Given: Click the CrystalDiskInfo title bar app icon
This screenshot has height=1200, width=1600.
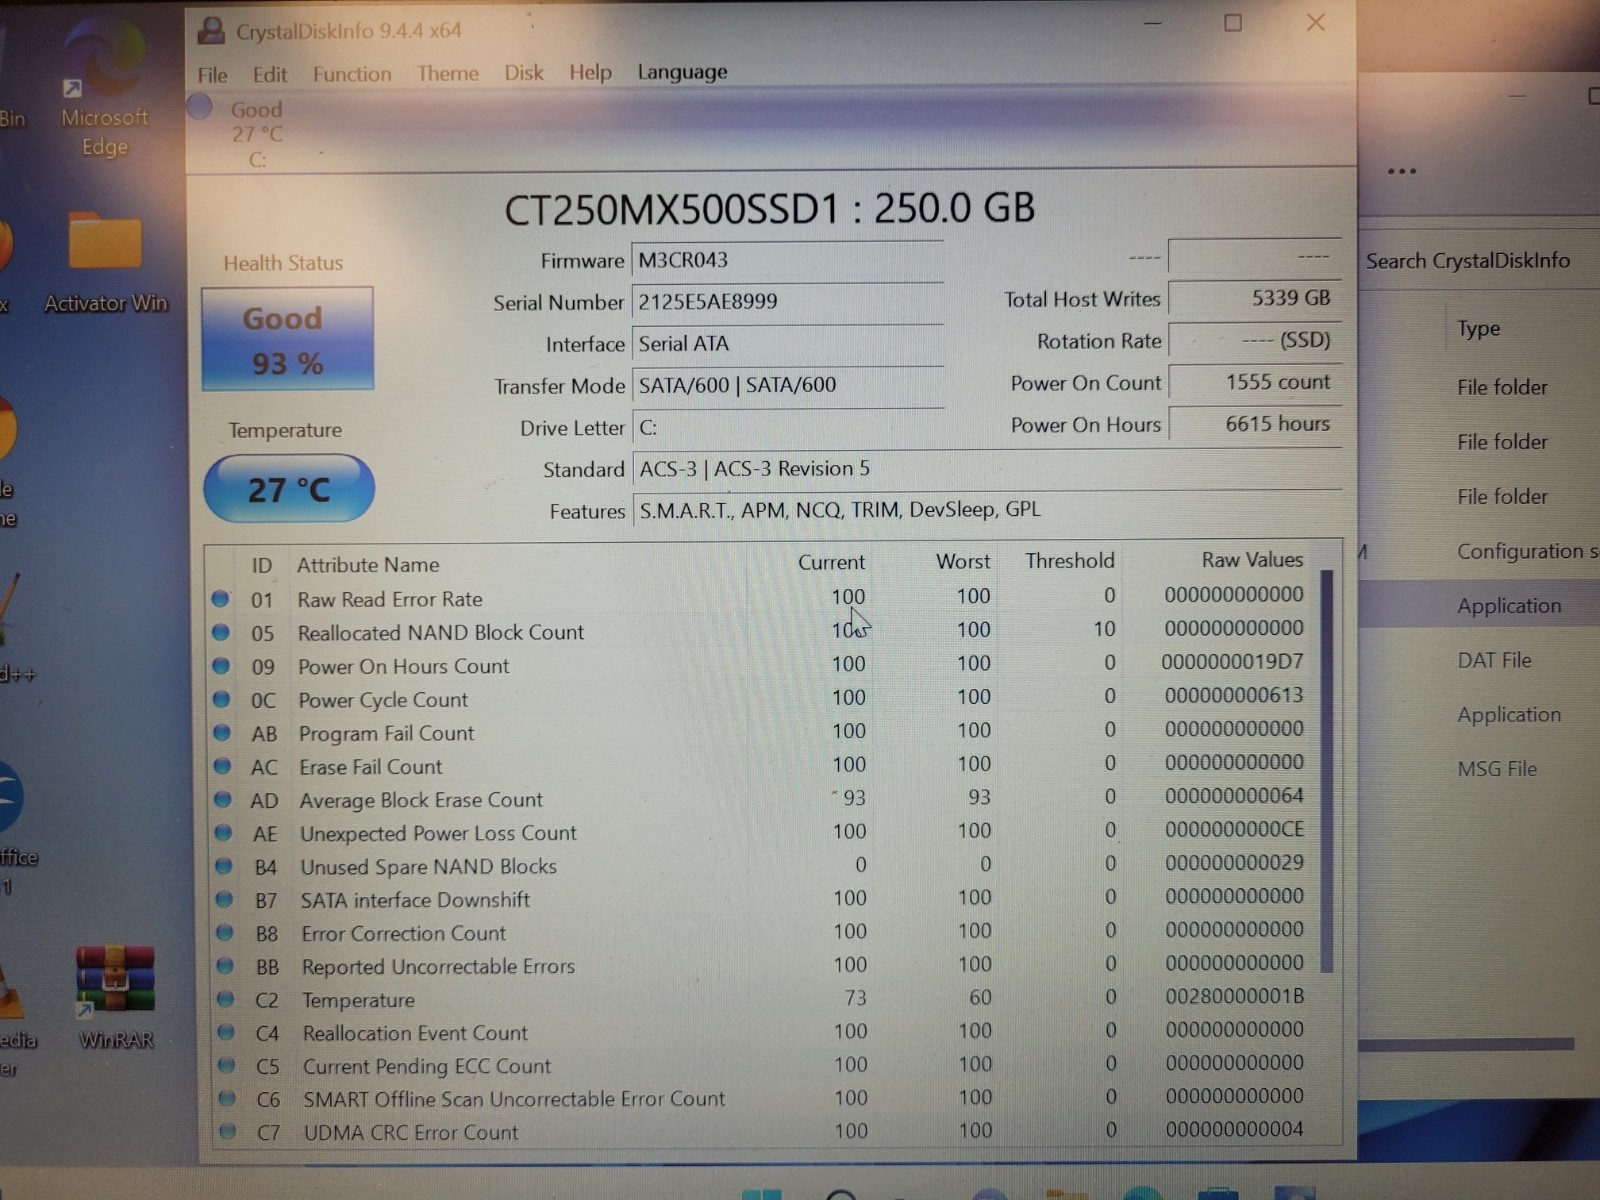Looking at the screenshot, I should [210, 31].
